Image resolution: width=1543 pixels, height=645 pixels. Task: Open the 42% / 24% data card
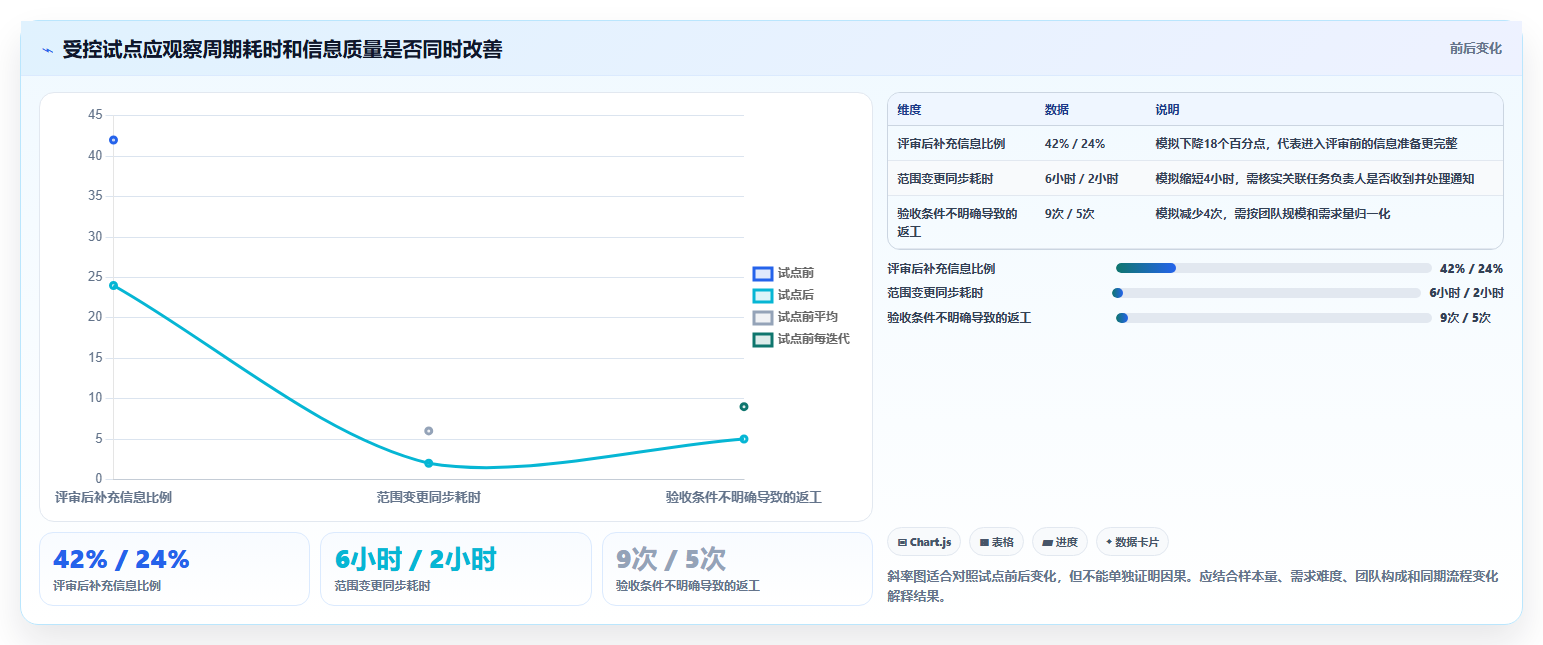(174, 569)
